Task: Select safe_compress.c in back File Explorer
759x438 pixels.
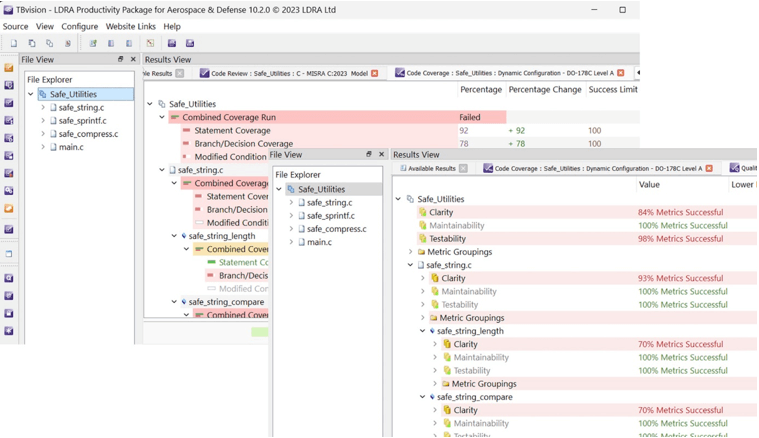Action: (88, 134)
